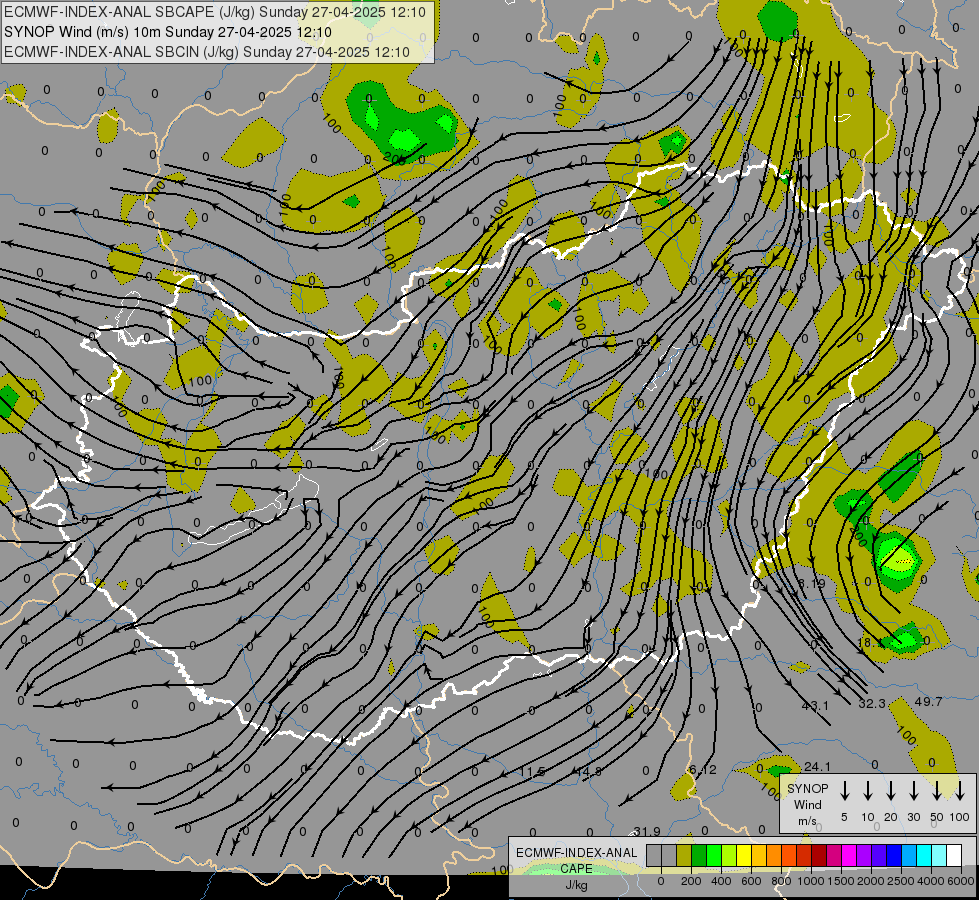Click the '10' label in wind legend

click(868, 817)
